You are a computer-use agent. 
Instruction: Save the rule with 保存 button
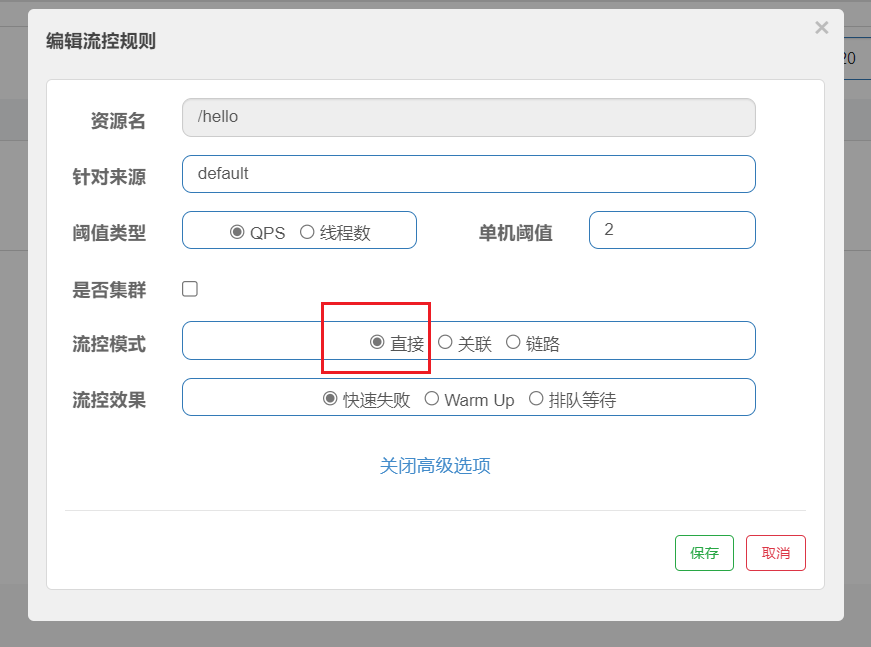[704, 553]
